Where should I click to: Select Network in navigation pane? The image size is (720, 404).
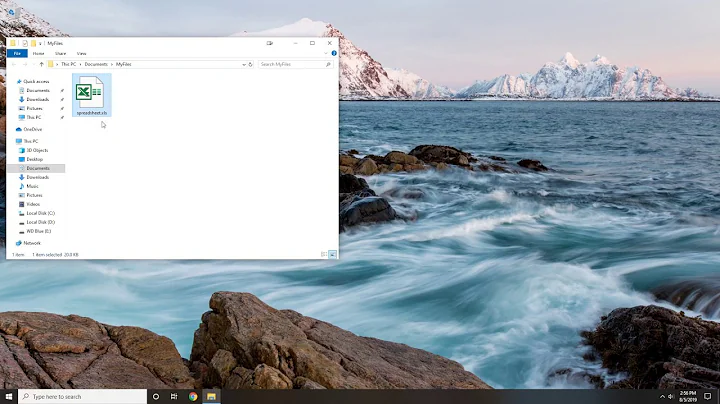[x=32, y=243]
